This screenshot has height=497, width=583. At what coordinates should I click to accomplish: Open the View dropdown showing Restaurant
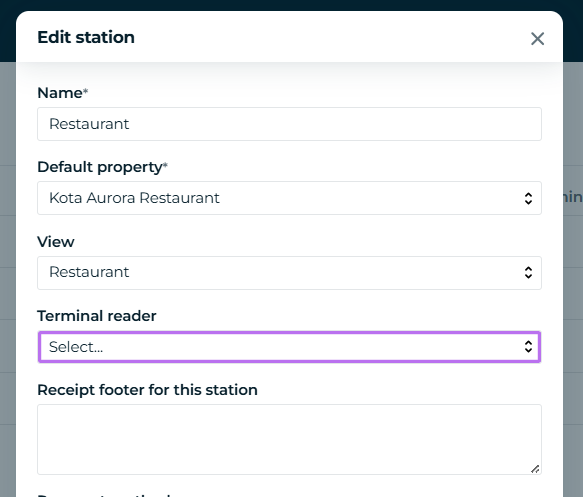pos(289,272)
